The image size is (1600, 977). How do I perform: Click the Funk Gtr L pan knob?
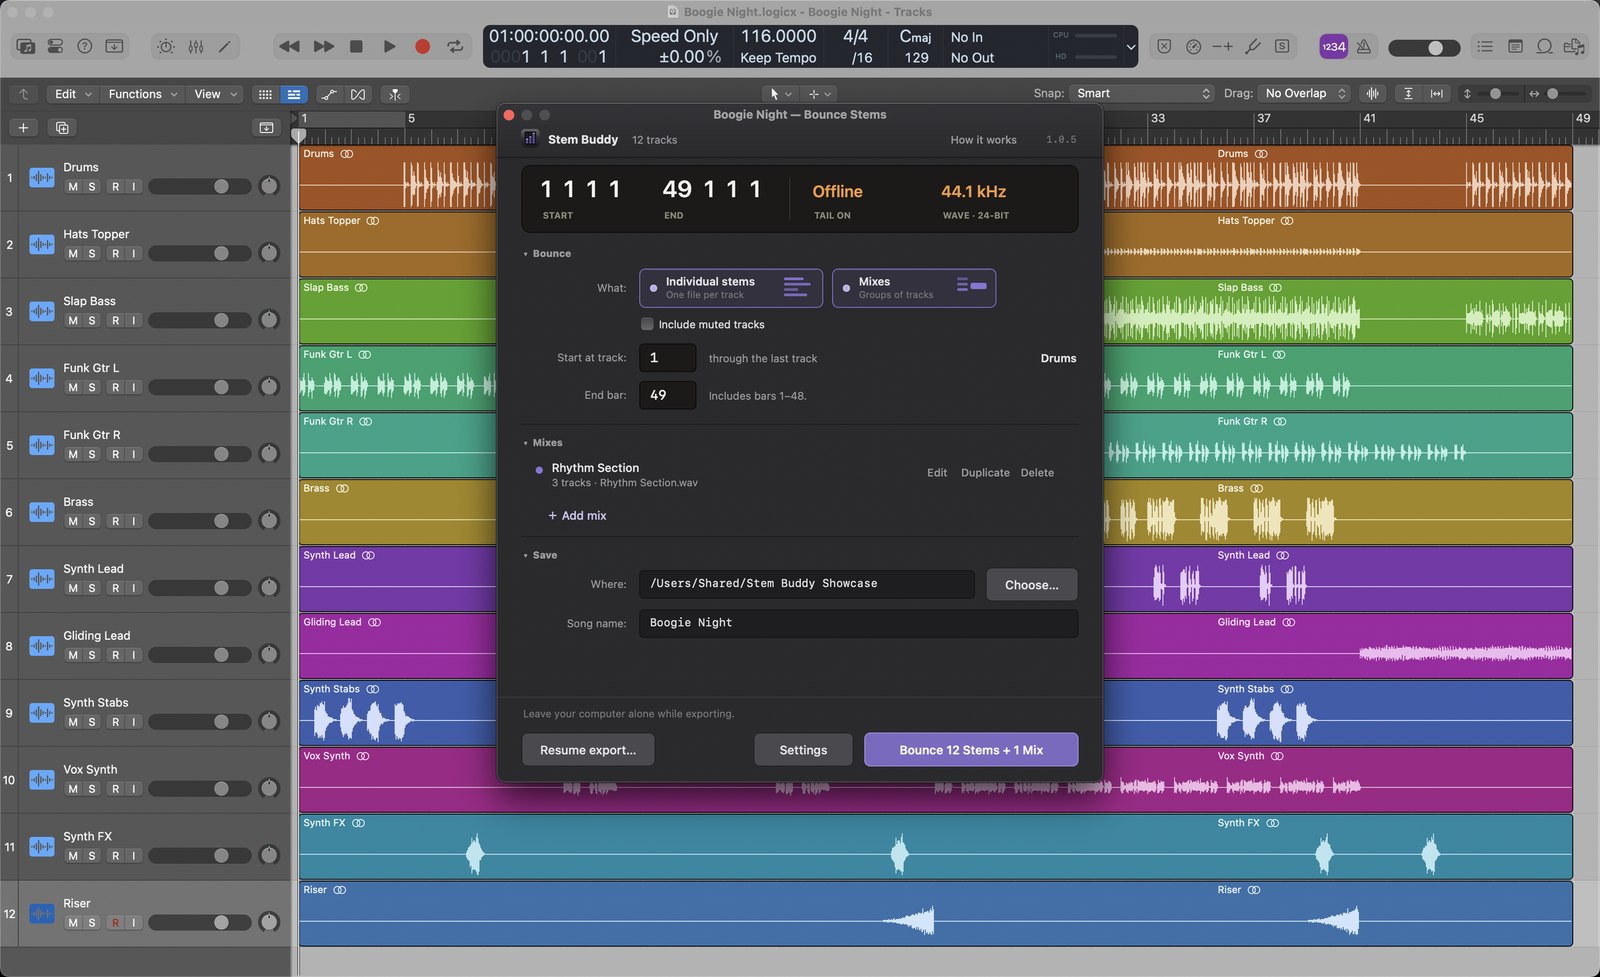click(x=269, y=387)
